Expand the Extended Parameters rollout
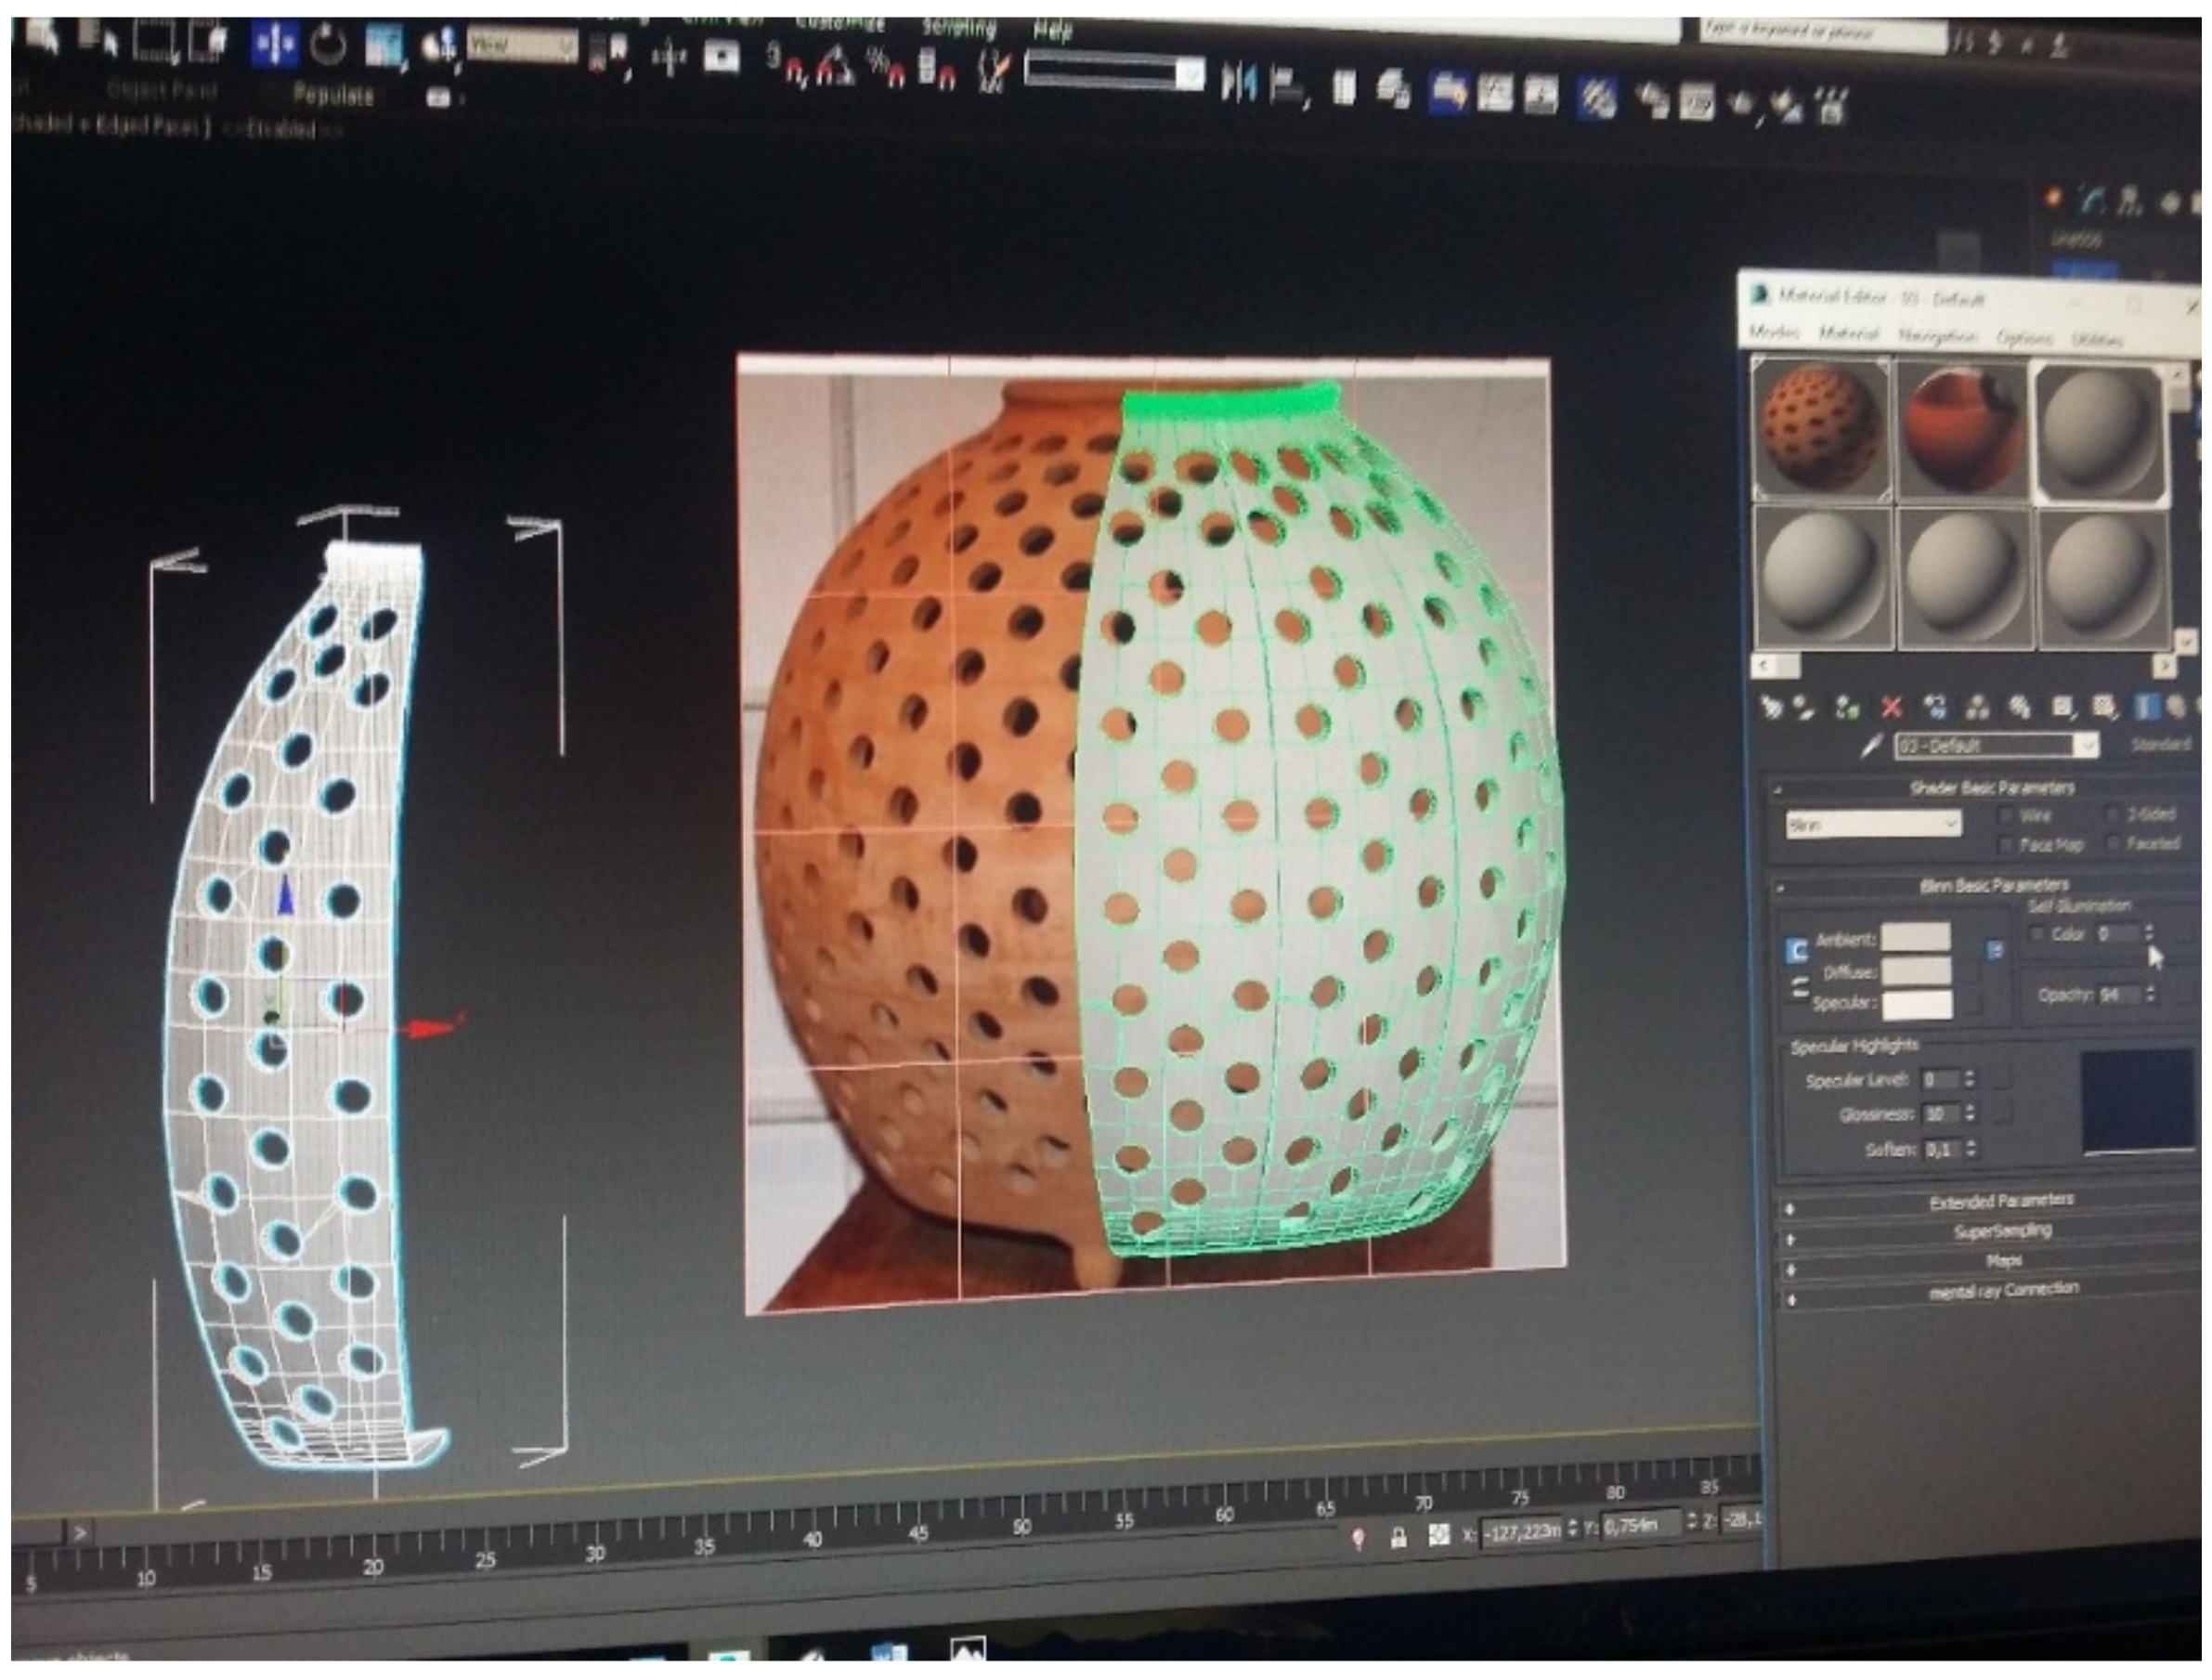The image size is (2212, 1680). [2000, 1202]
